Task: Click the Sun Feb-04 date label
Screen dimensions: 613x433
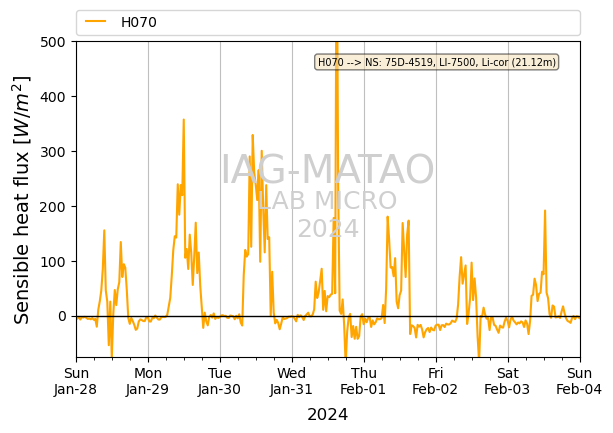Action: pos(579,381)
